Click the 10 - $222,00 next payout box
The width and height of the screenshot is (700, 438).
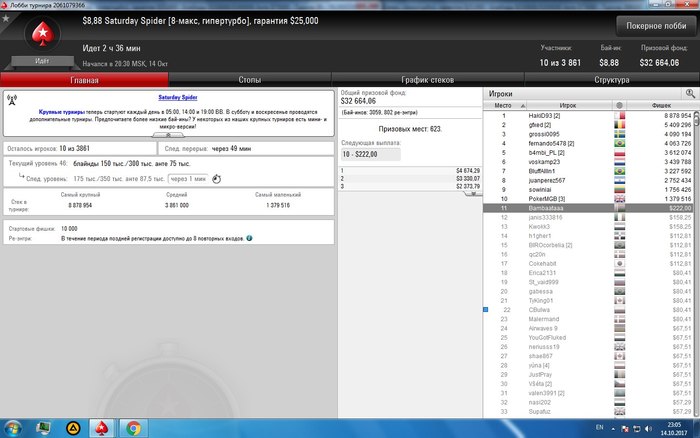[371, 154]
